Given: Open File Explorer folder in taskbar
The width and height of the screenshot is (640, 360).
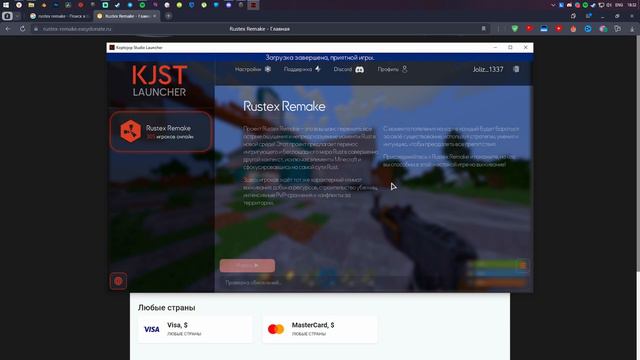Looking at the screenshot, I should click(31, 5).
